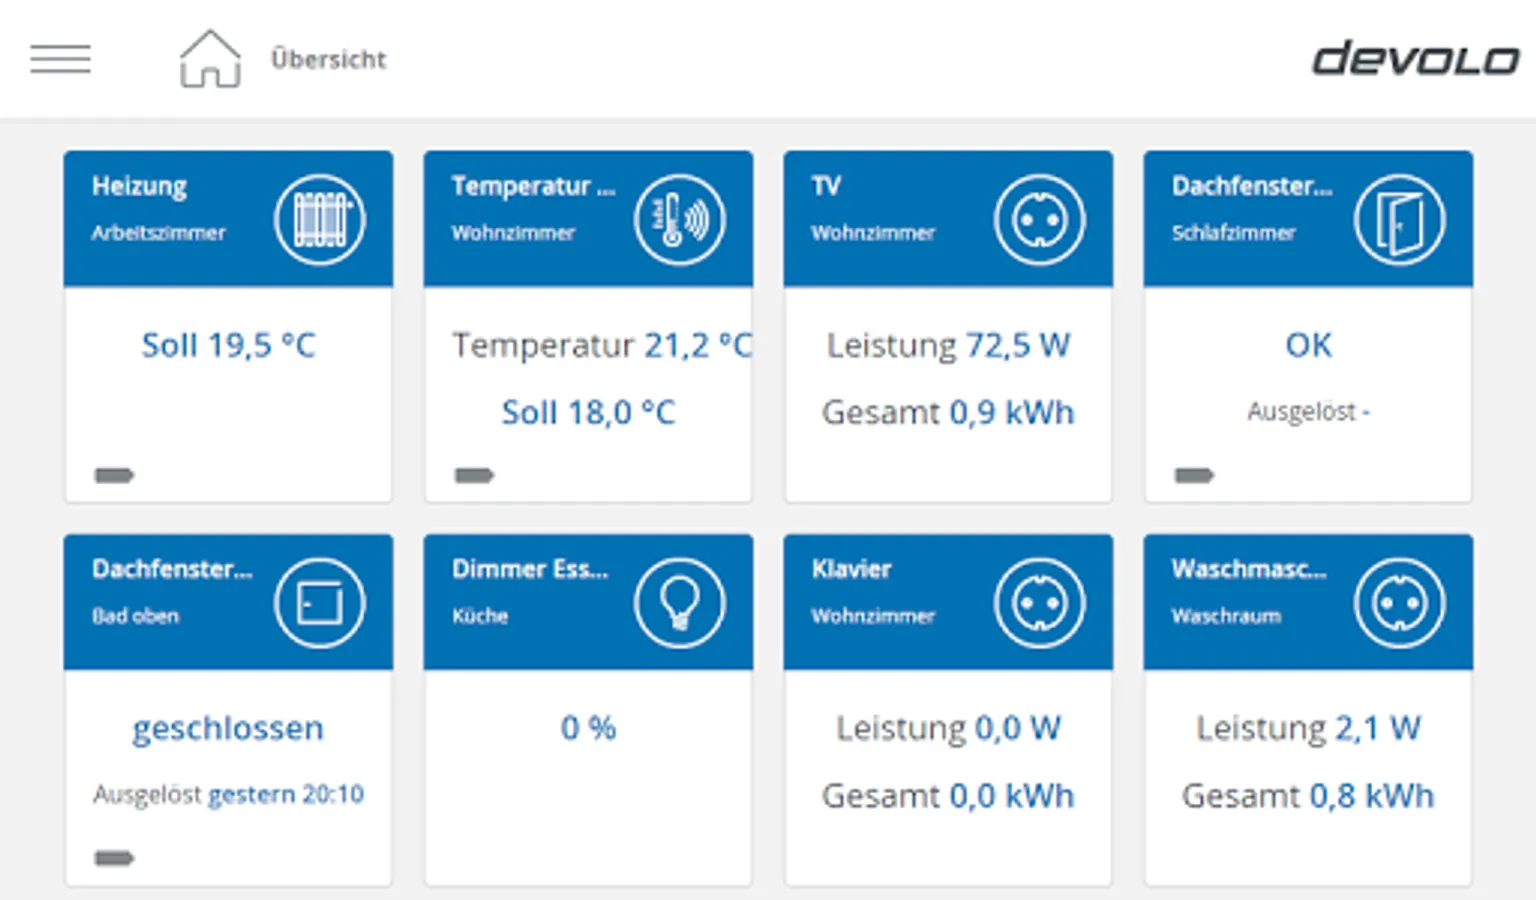Click the Waschraum room label

[x=1226, y=616]
